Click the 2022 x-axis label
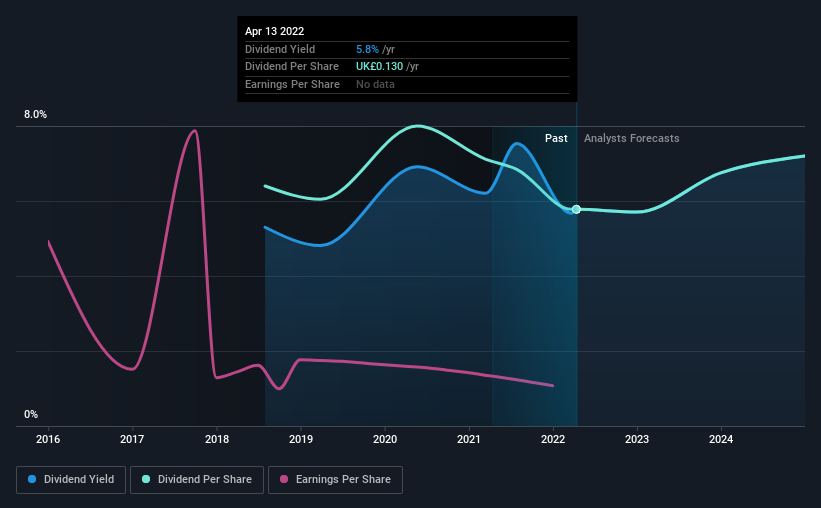The width and height of the screenshot is (821, 508). (x=553, y=439)
